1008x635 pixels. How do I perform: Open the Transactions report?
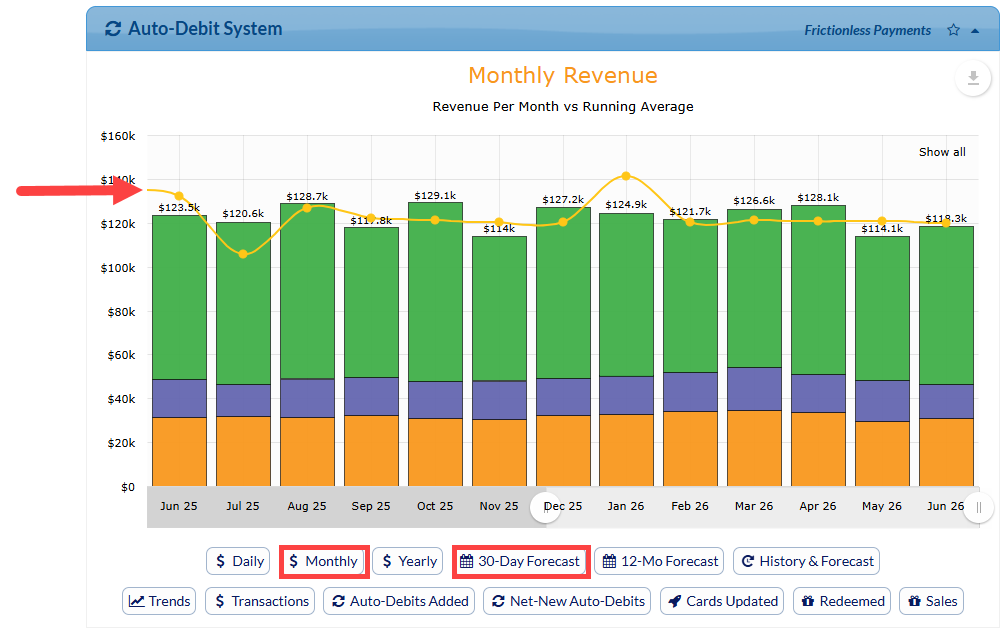tap(260, 601)
